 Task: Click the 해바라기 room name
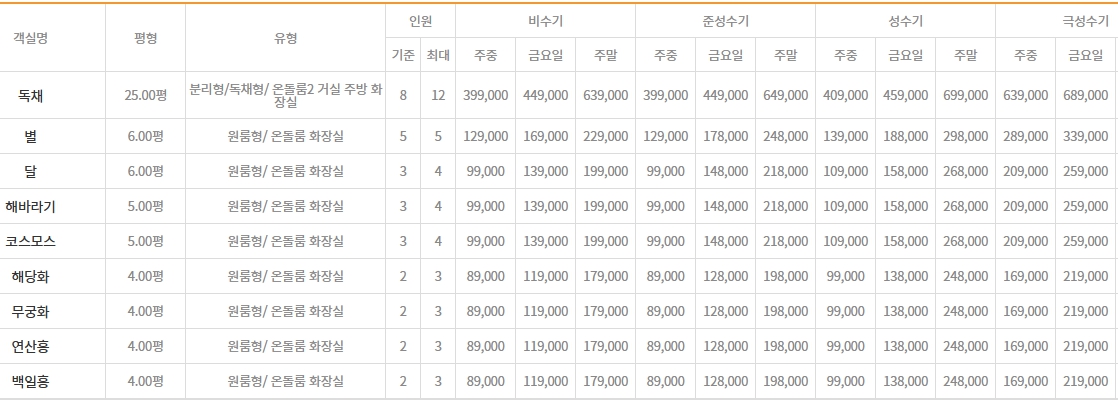coord(31,207)
